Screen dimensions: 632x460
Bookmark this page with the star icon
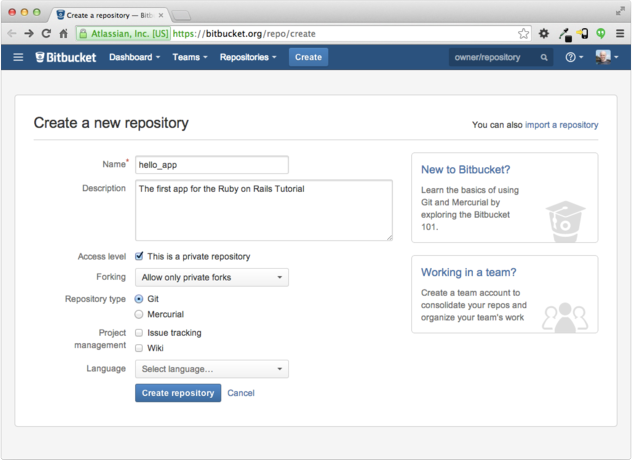(x=523, y=33)
